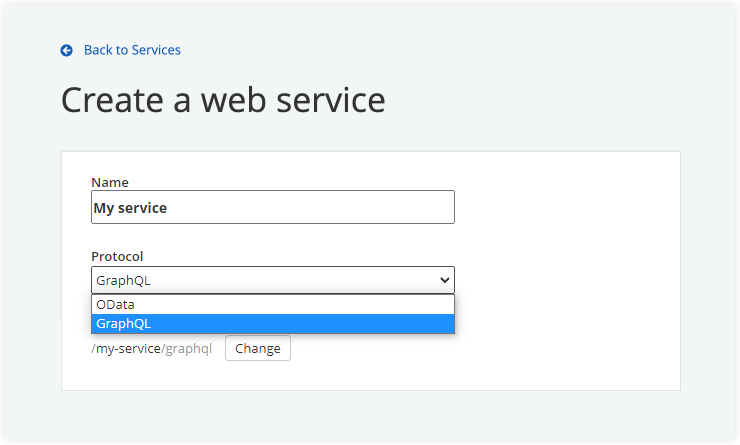
Task: Click the GraphQL value shown in Protocol box
Action: [x=121, y=281]
